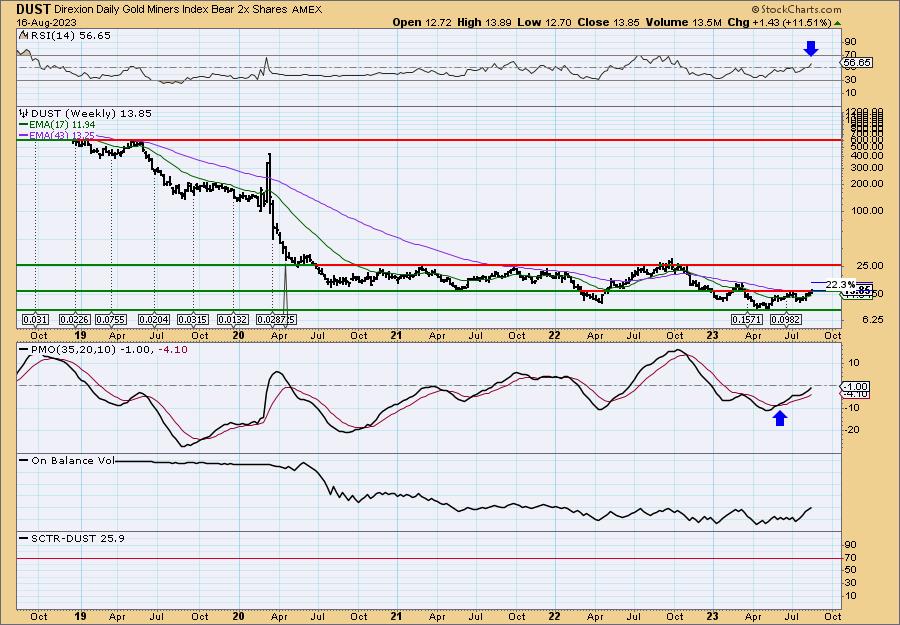The image size is (900, 625).
Task: Click the 0.0315 value box
Action: tap(193, 319)
